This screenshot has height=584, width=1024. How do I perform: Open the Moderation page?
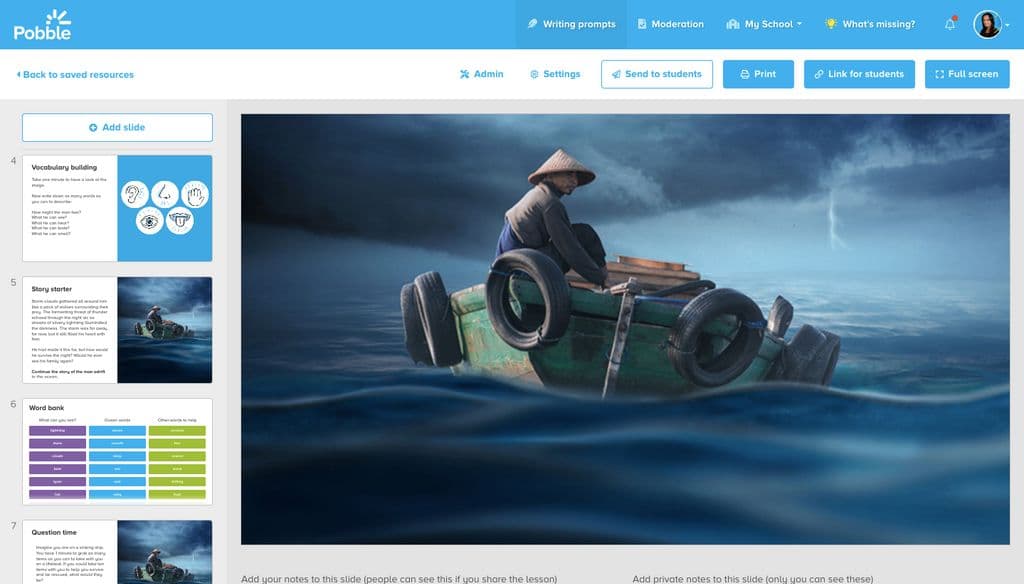pyautogui.click(x=671, y=24)
